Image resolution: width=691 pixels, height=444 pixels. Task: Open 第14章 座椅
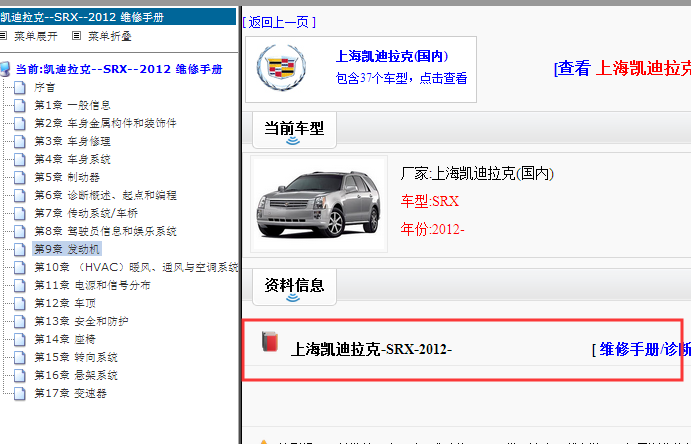pyautogui.click(x=65, y=340)
